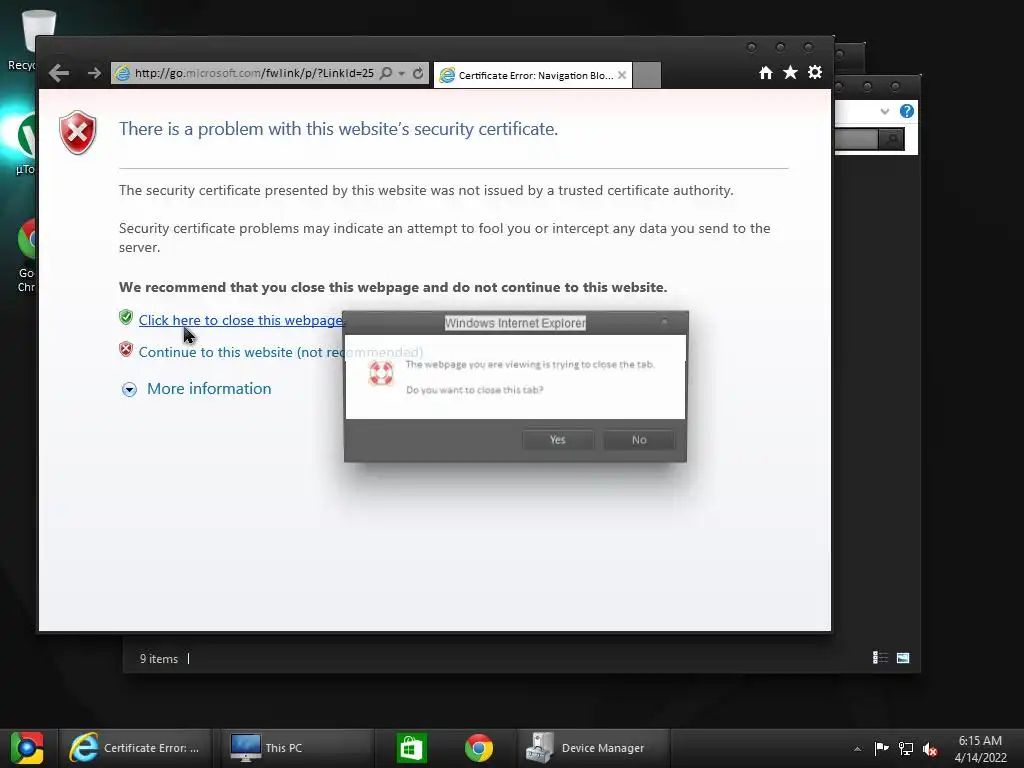Viewport: 1024px width, 768px height.
Task: Select the µTorrent desktop shortcut
Action: click(26, 144)
